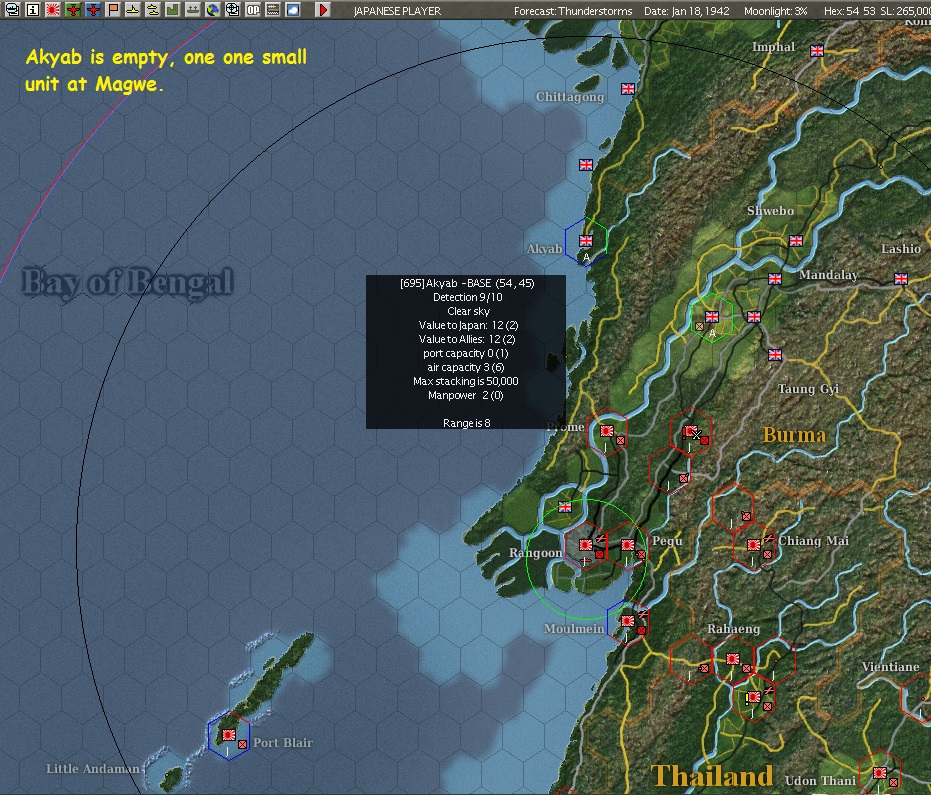Open the single ship list icon
This screenshot has height=795, width=931.
[x=133, y=9]
